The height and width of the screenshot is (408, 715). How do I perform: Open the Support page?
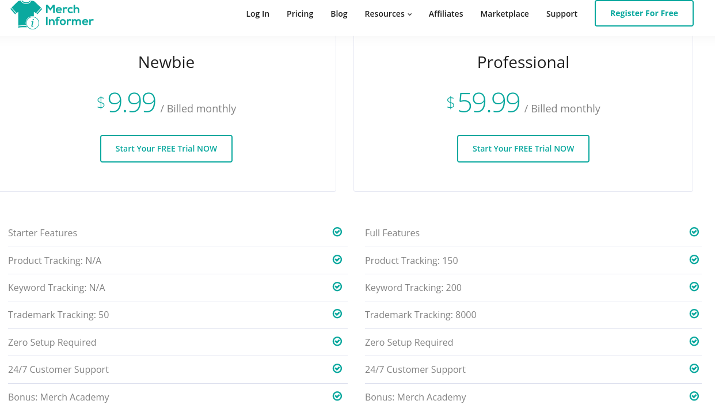point(561,14)
